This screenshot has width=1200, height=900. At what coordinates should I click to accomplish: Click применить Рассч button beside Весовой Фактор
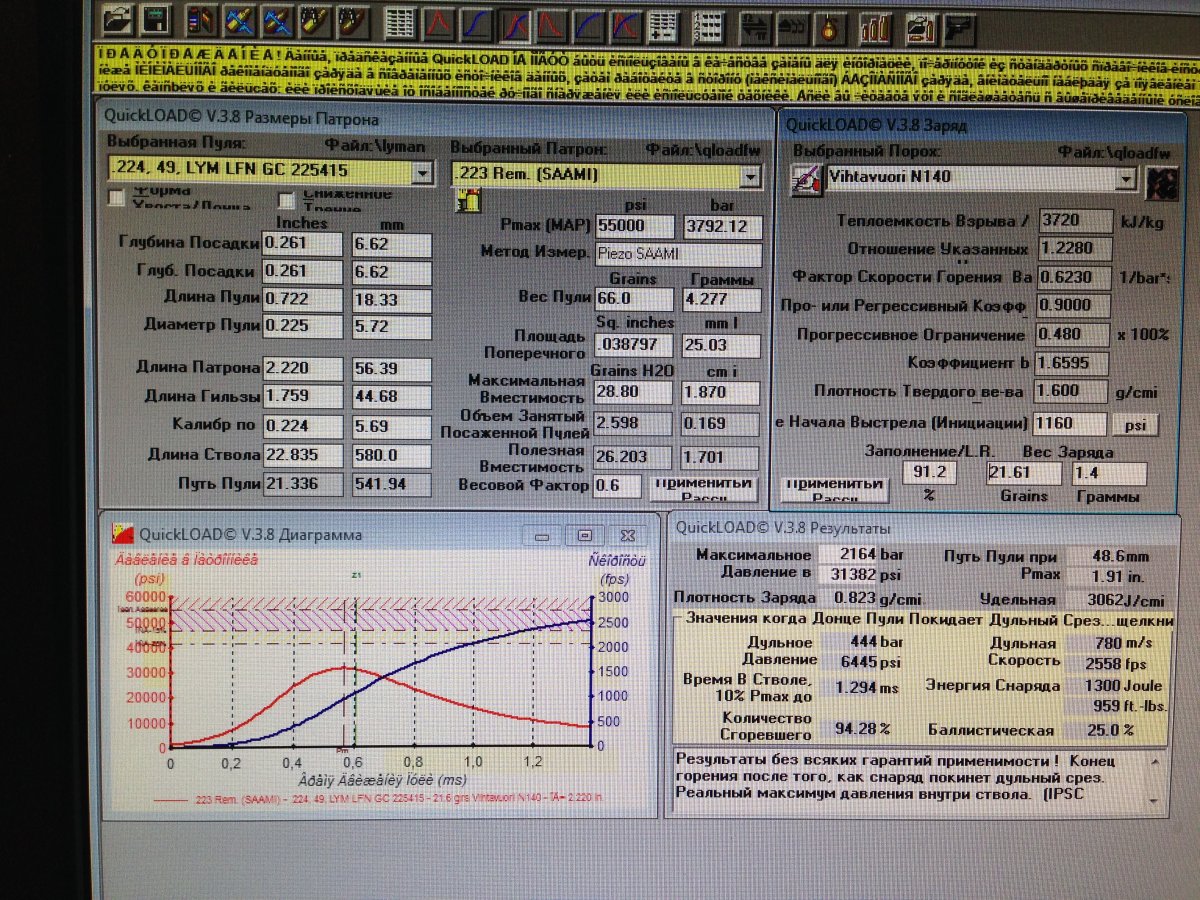pyautogui.click(x=702, y=488)
